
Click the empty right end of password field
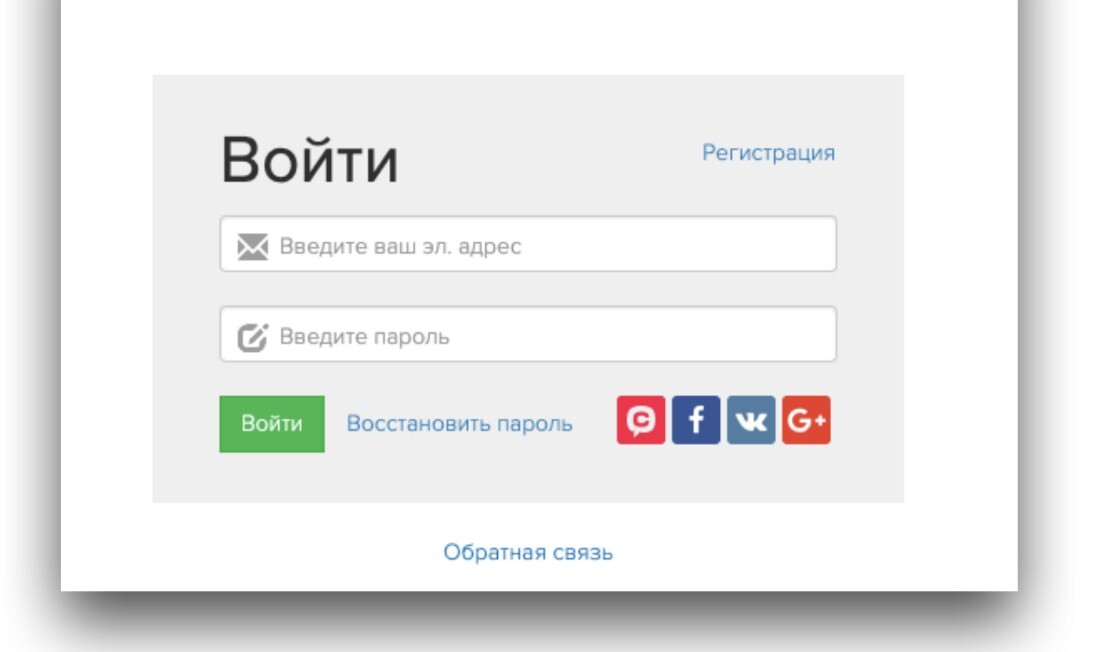[780, 335]
